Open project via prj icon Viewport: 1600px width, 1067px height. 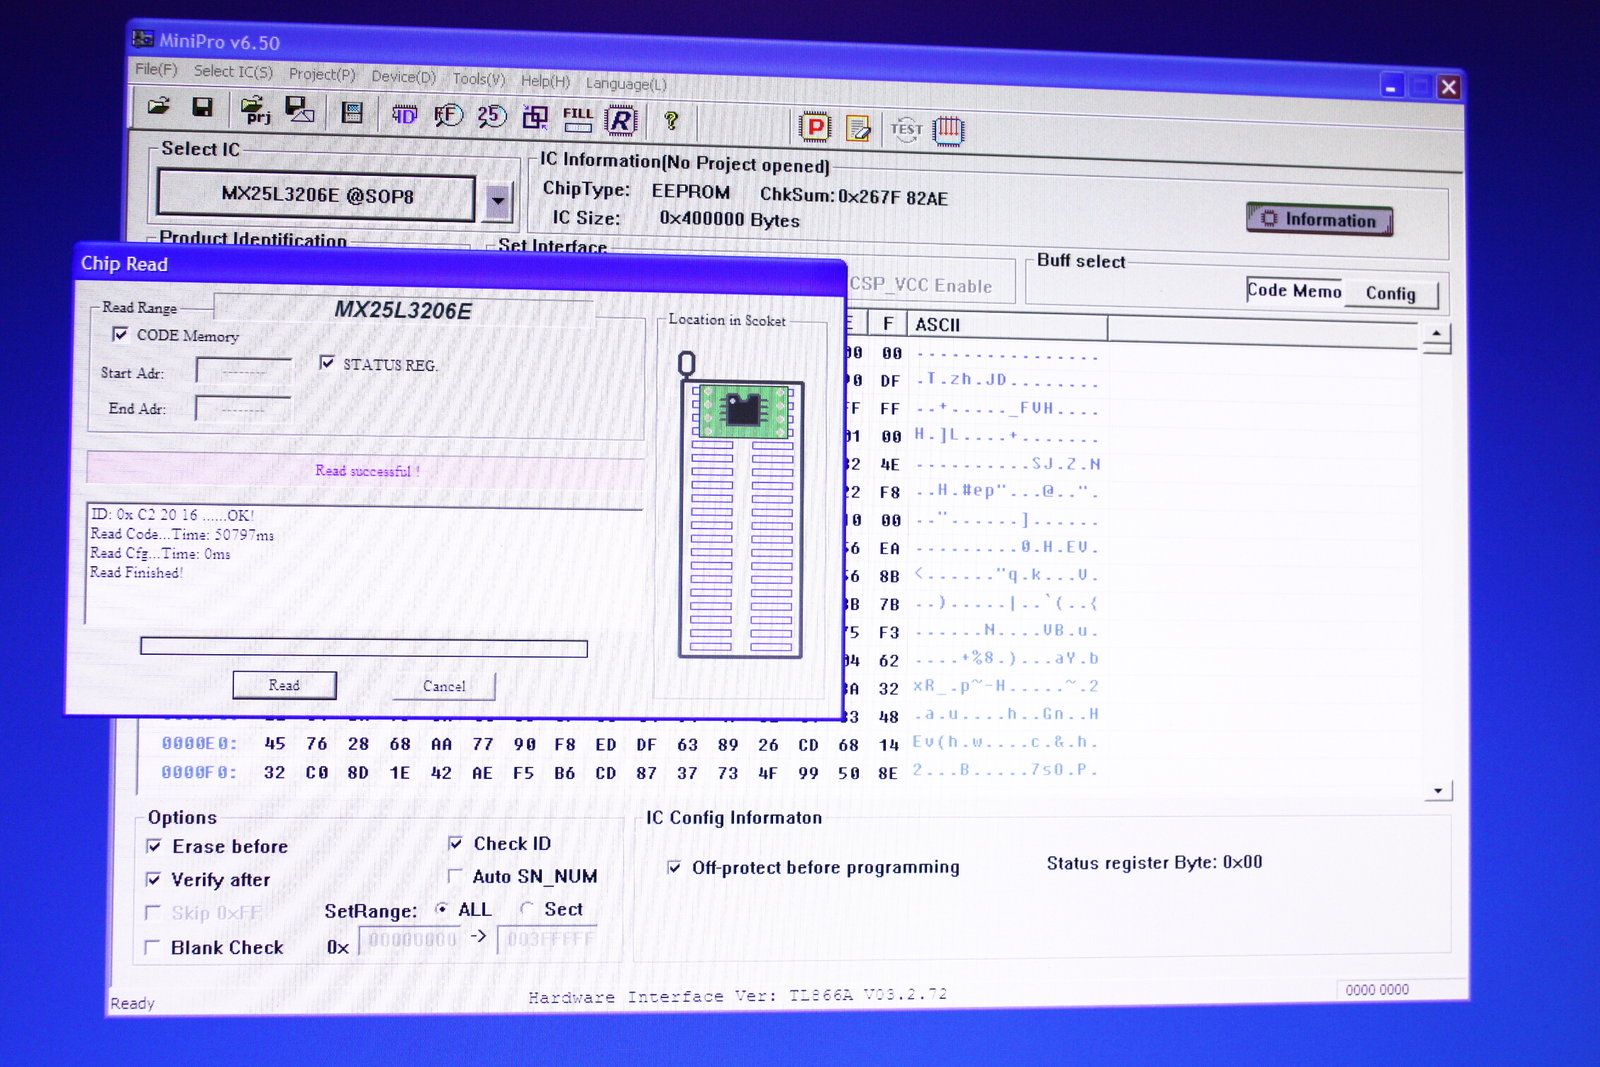tap(256, 110)
